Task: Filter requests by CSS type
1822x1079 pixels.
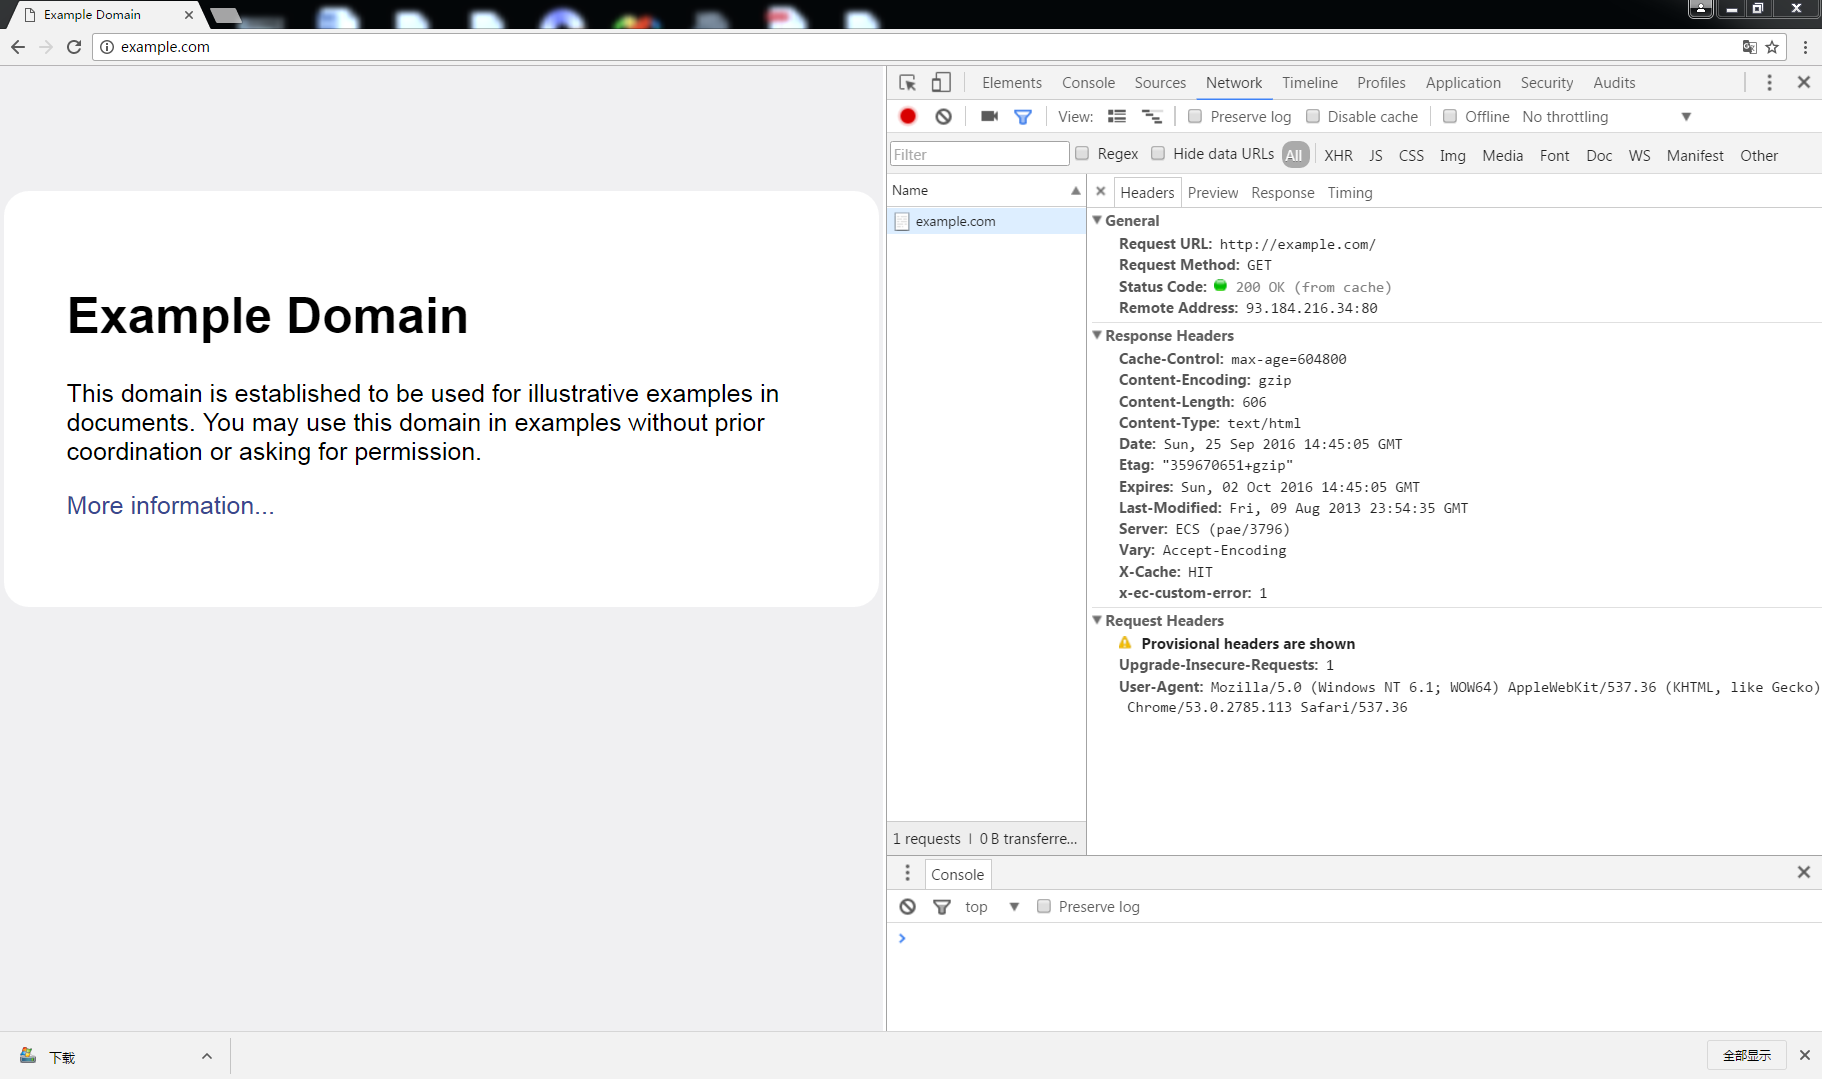Action: tap(1411, 155)
